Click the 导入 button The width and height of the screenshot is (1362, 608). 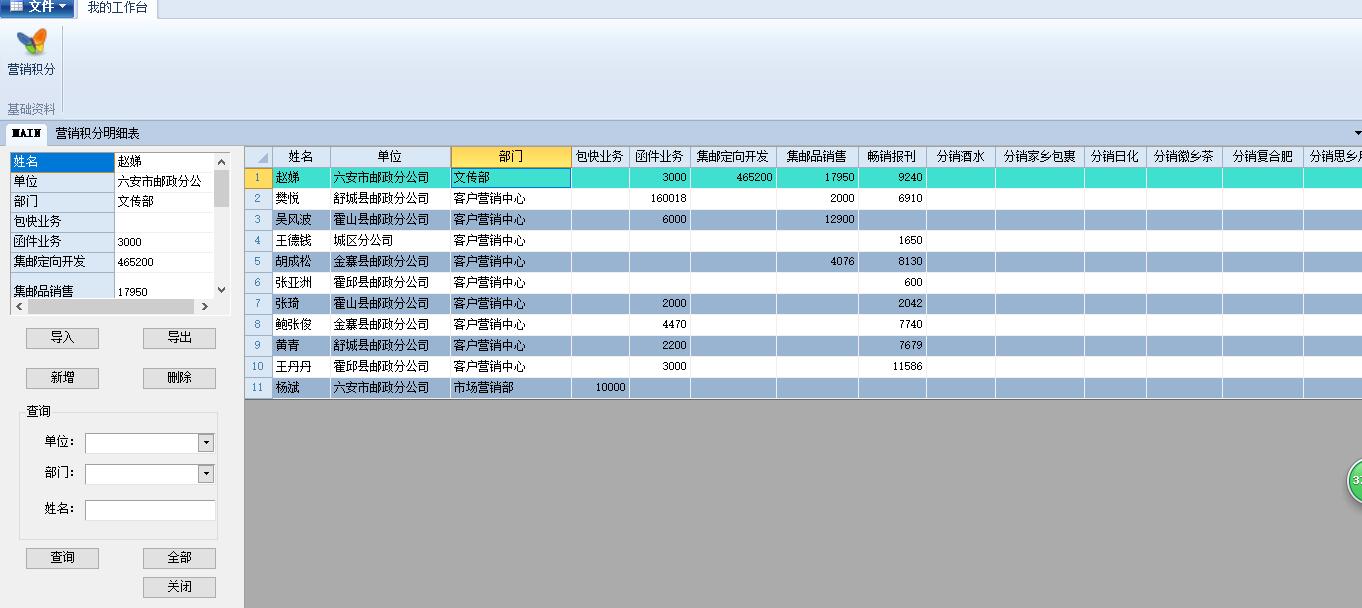pyautogui.click(x=62, y=338)
